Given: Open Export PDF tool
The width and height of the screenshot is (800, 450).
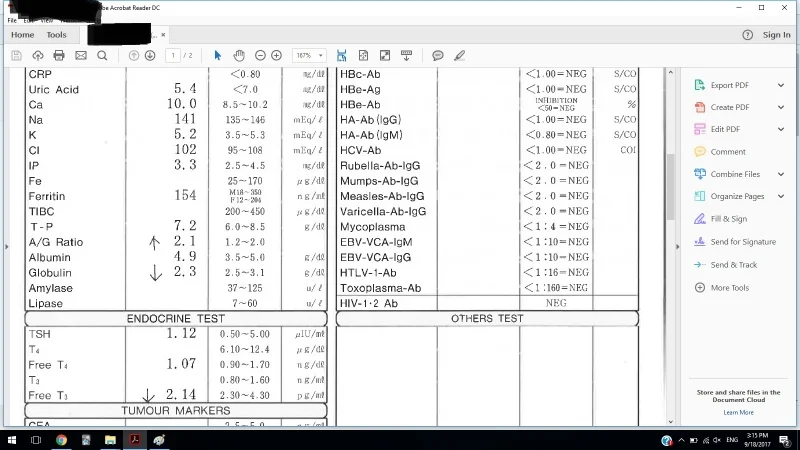Looking at the screenshot, I should pyautogui.click(x=730, y=85).
